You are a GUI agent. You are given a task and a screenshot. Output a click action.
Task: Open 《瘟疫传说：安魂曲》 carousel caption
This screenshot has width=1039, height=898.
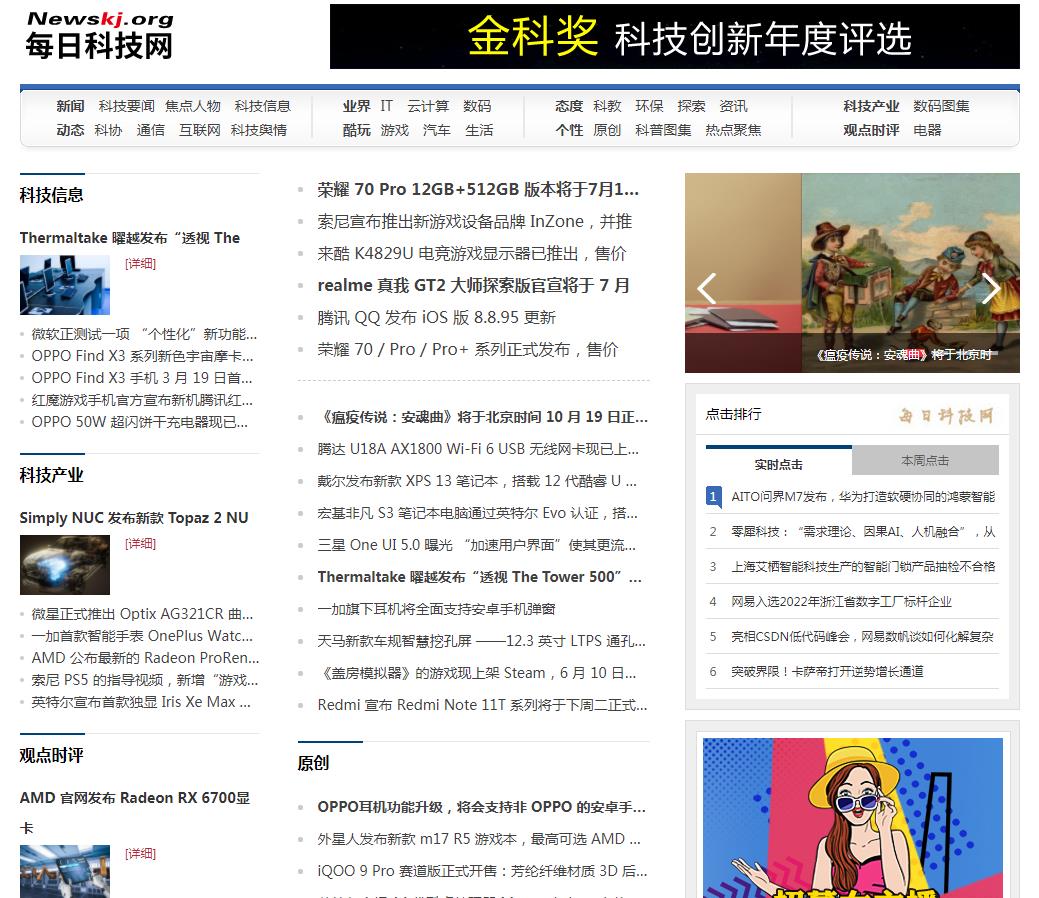pyautogui.click(x=904, y=355)
